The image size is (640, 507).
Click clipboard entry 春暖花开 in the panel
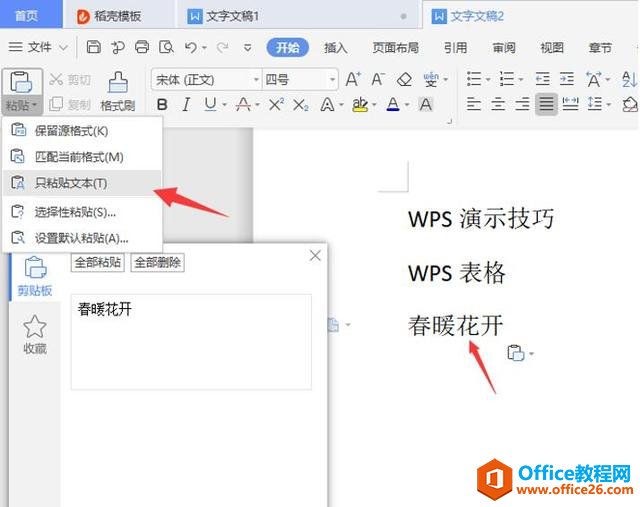point(191,341)
